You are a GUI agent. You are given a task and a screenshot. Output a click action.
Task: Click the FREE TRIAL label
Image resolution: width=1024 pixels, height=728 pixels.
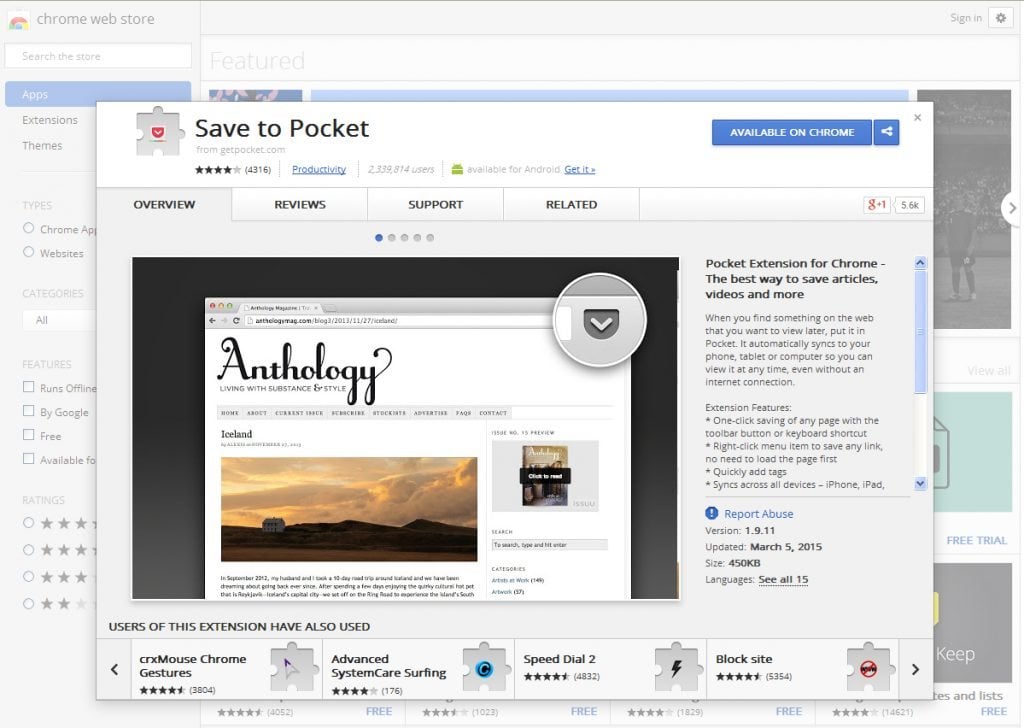point(976,541)
